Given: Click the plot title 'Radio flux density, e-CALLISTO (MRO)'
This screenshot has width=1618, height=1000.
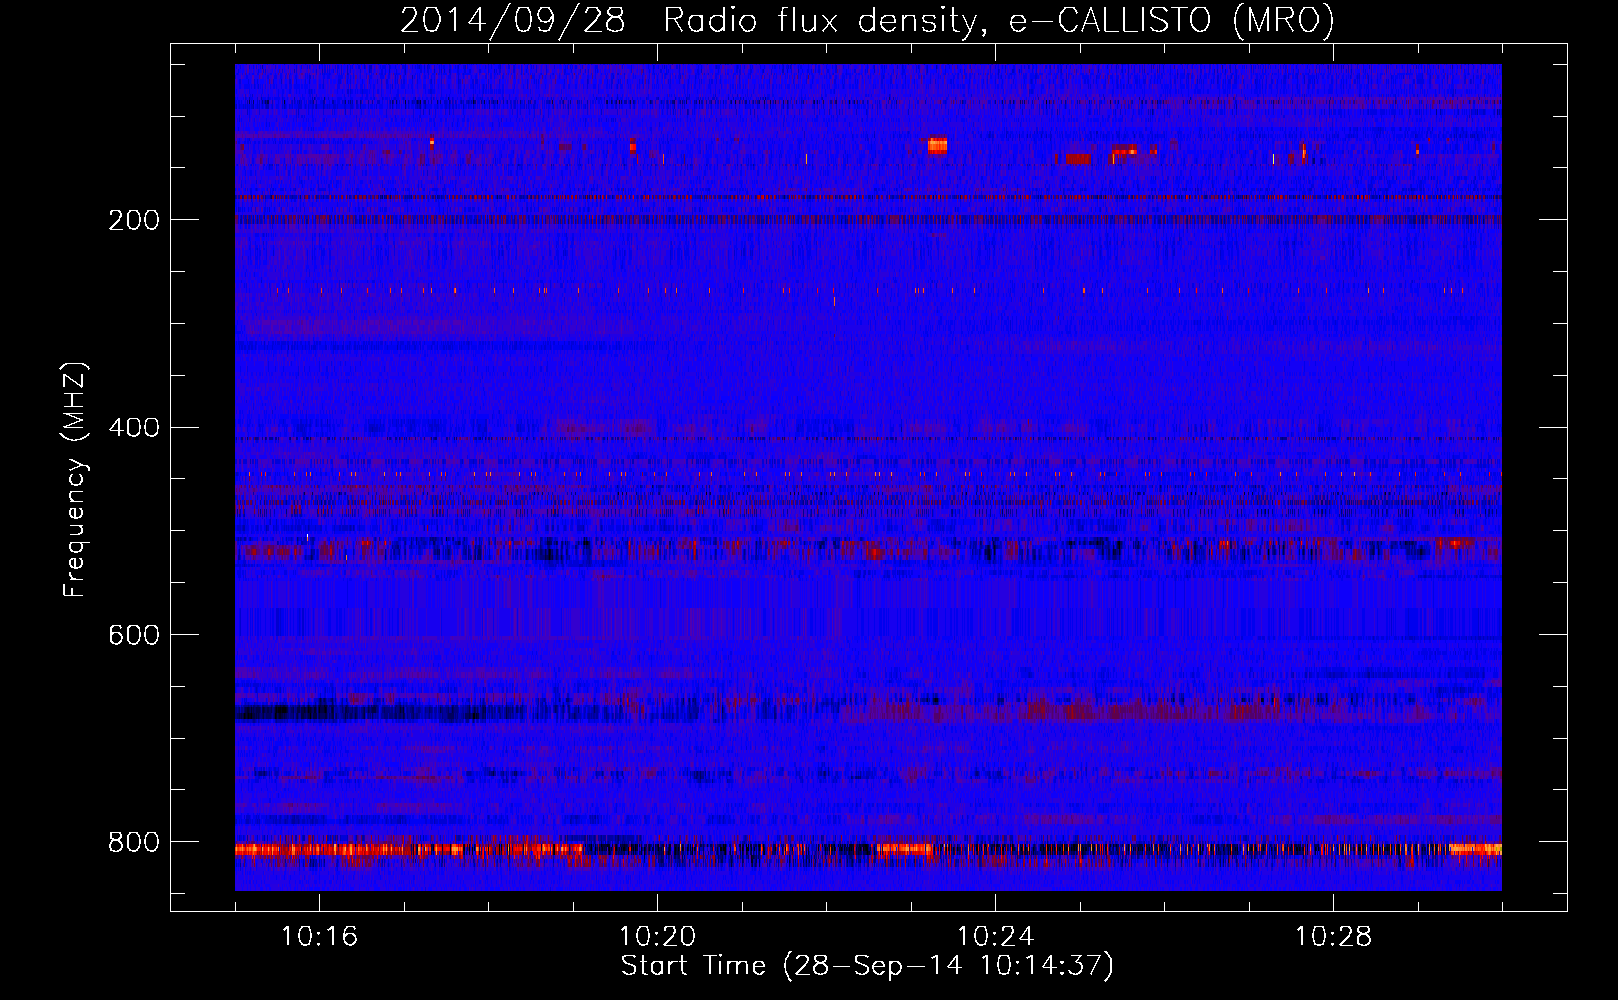Looking at the screenshot, I should pos(999,20).
